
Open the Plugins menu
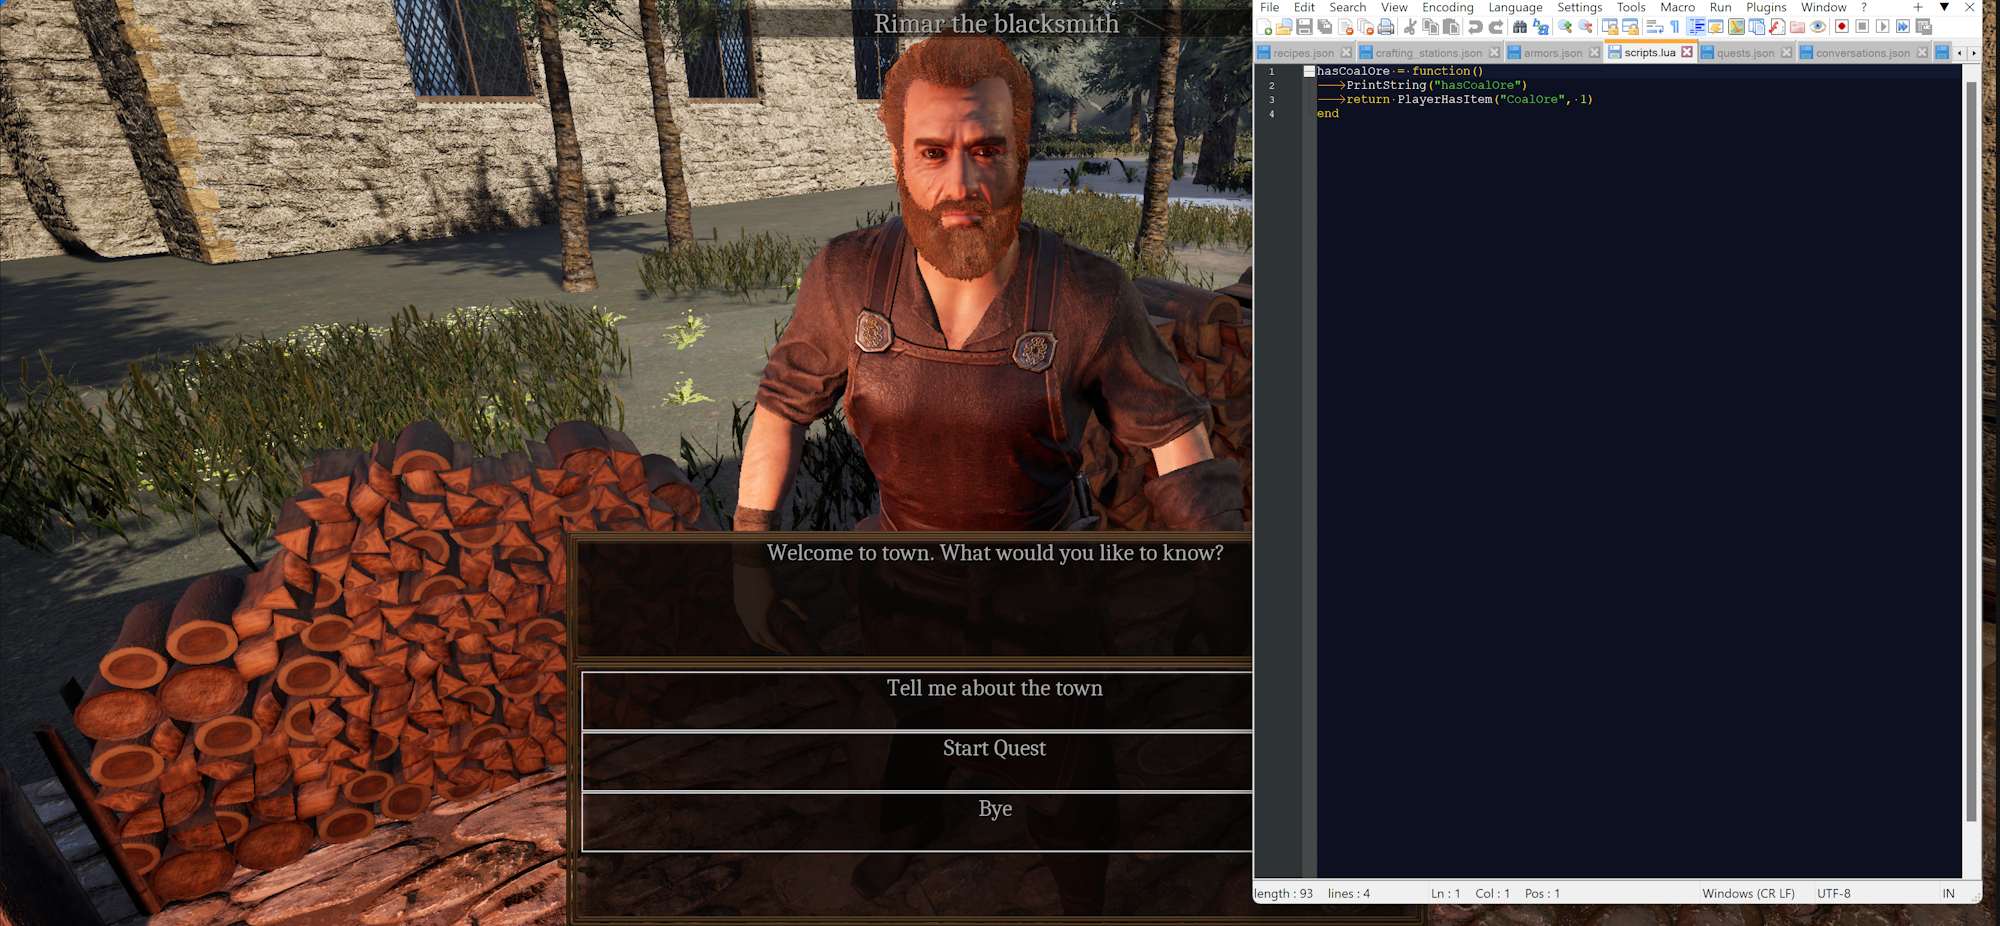click(x=1766, y=8)
